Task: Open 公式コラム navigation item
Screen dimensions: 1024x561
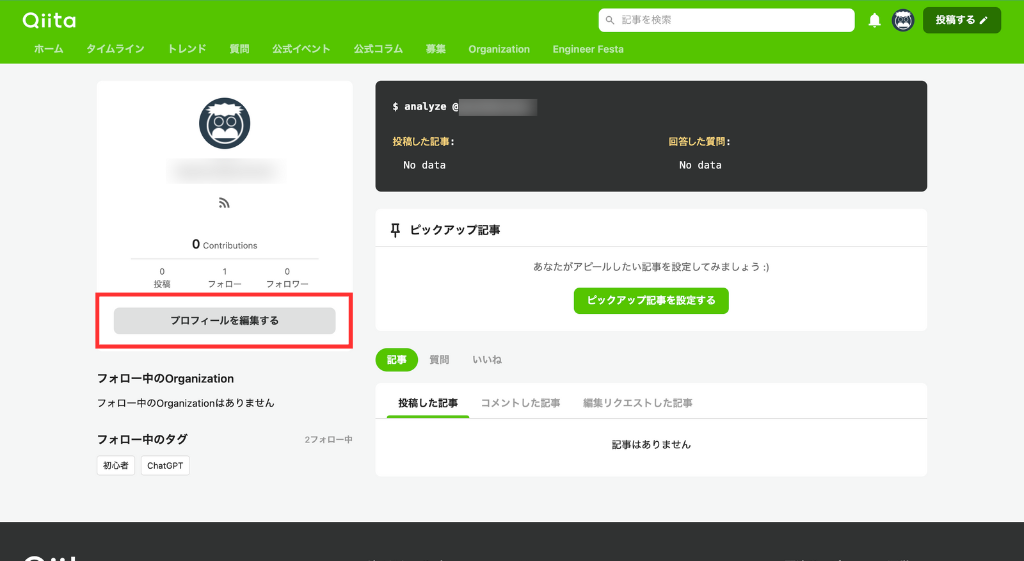Action: pyautogui.click(x=378, y=49)
